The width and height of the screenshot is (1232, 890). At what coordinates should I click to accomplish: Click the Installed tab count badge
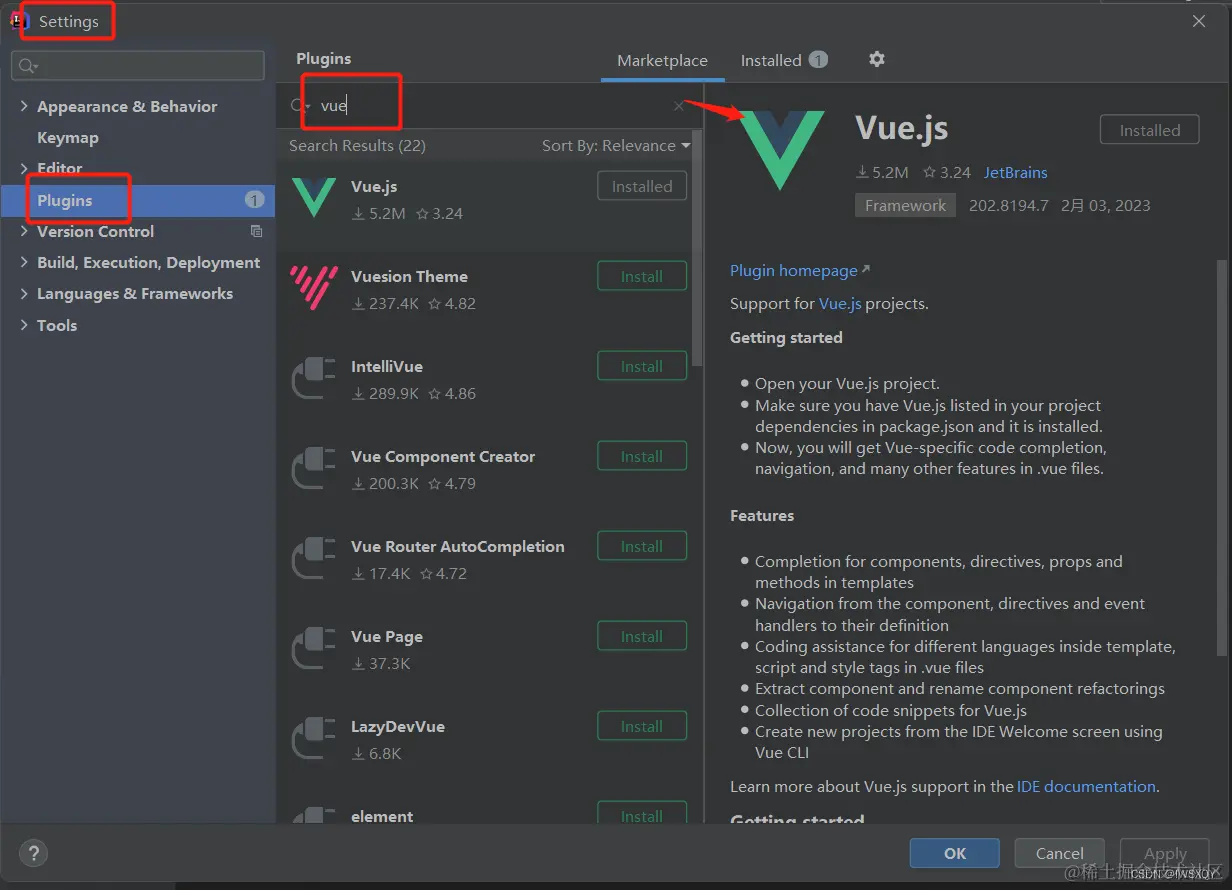818,60
